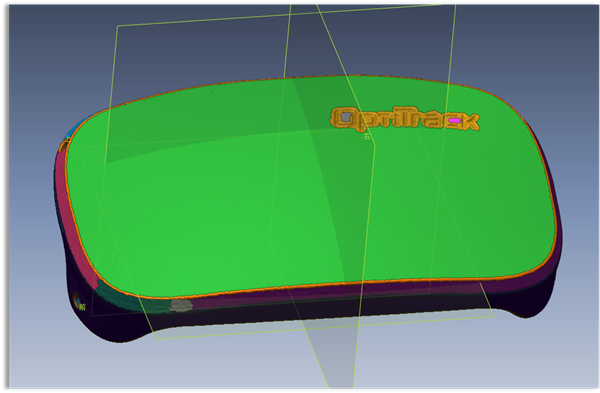Screen dimensions: 600x393
Task: Pick the magenta patch inside the logo
Action: pos(454,121)
